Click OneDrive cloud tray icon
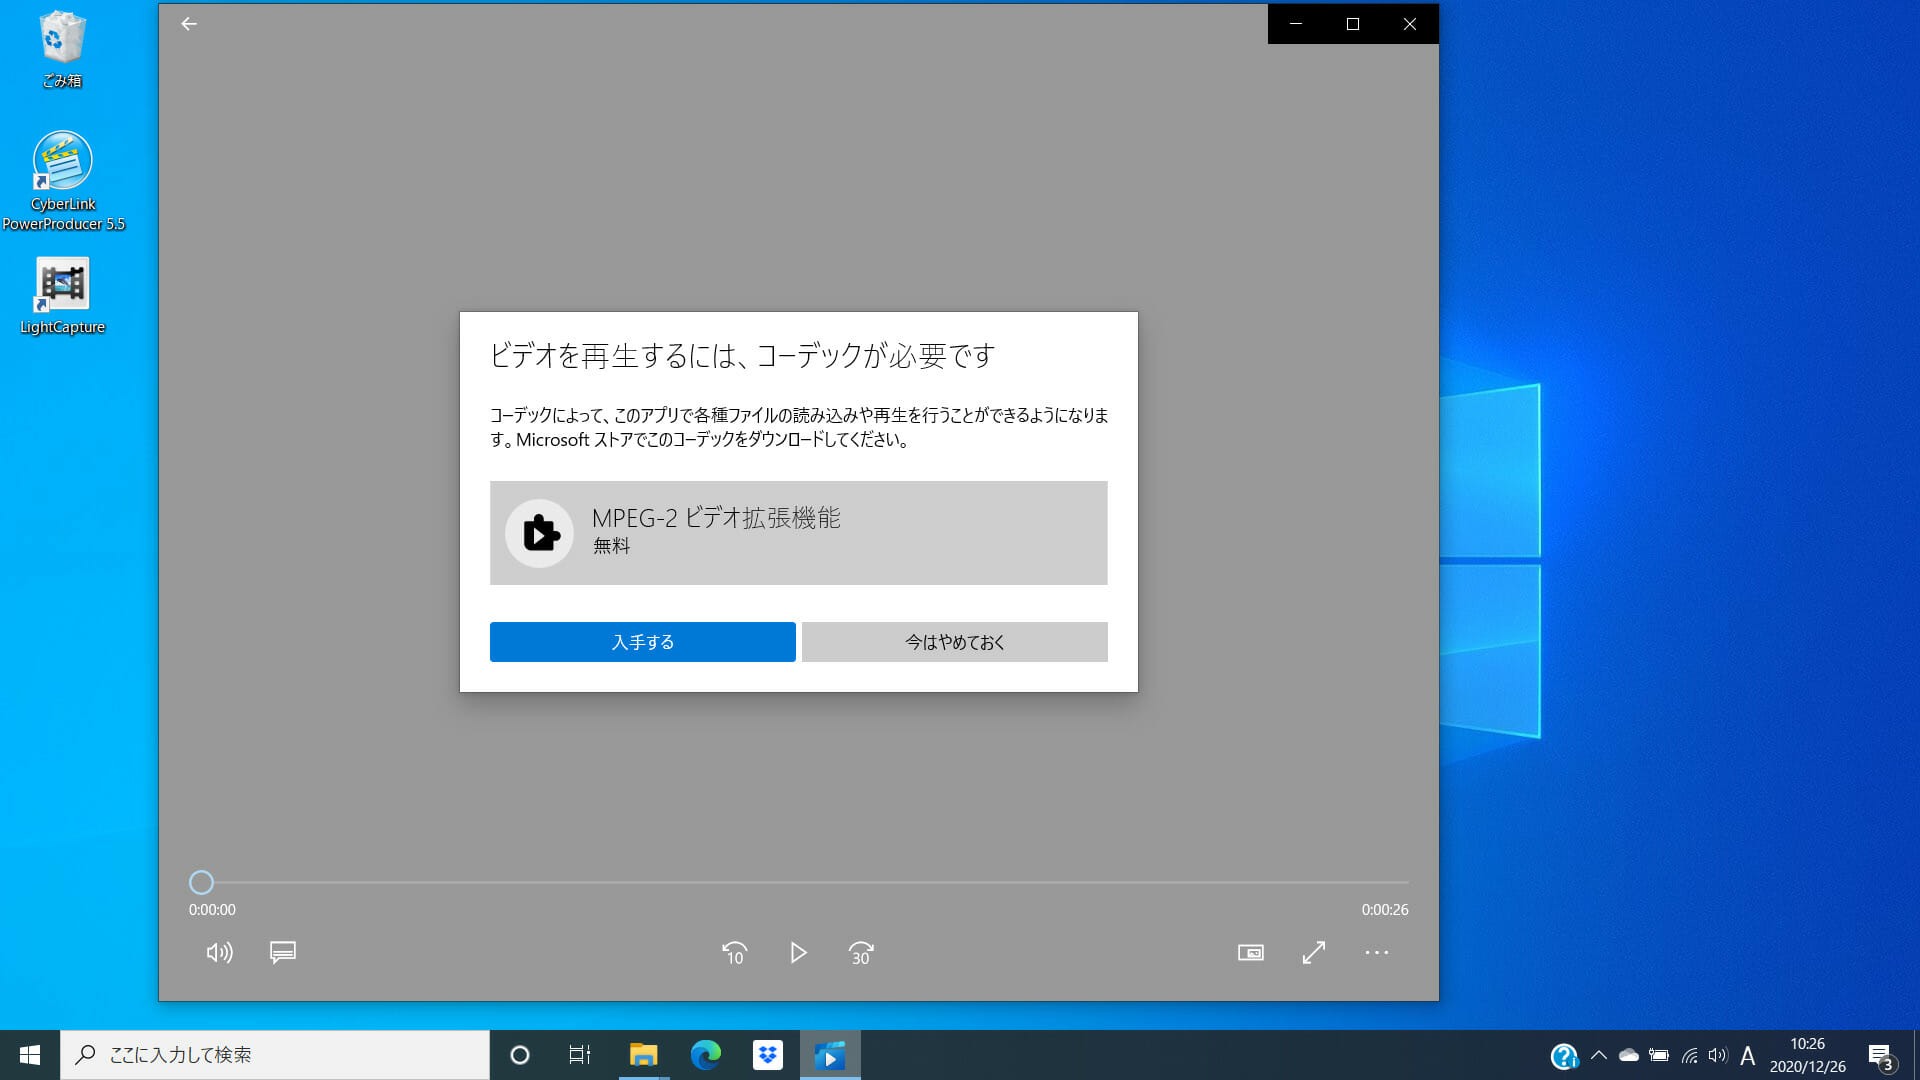 tap(1628, 1055)
